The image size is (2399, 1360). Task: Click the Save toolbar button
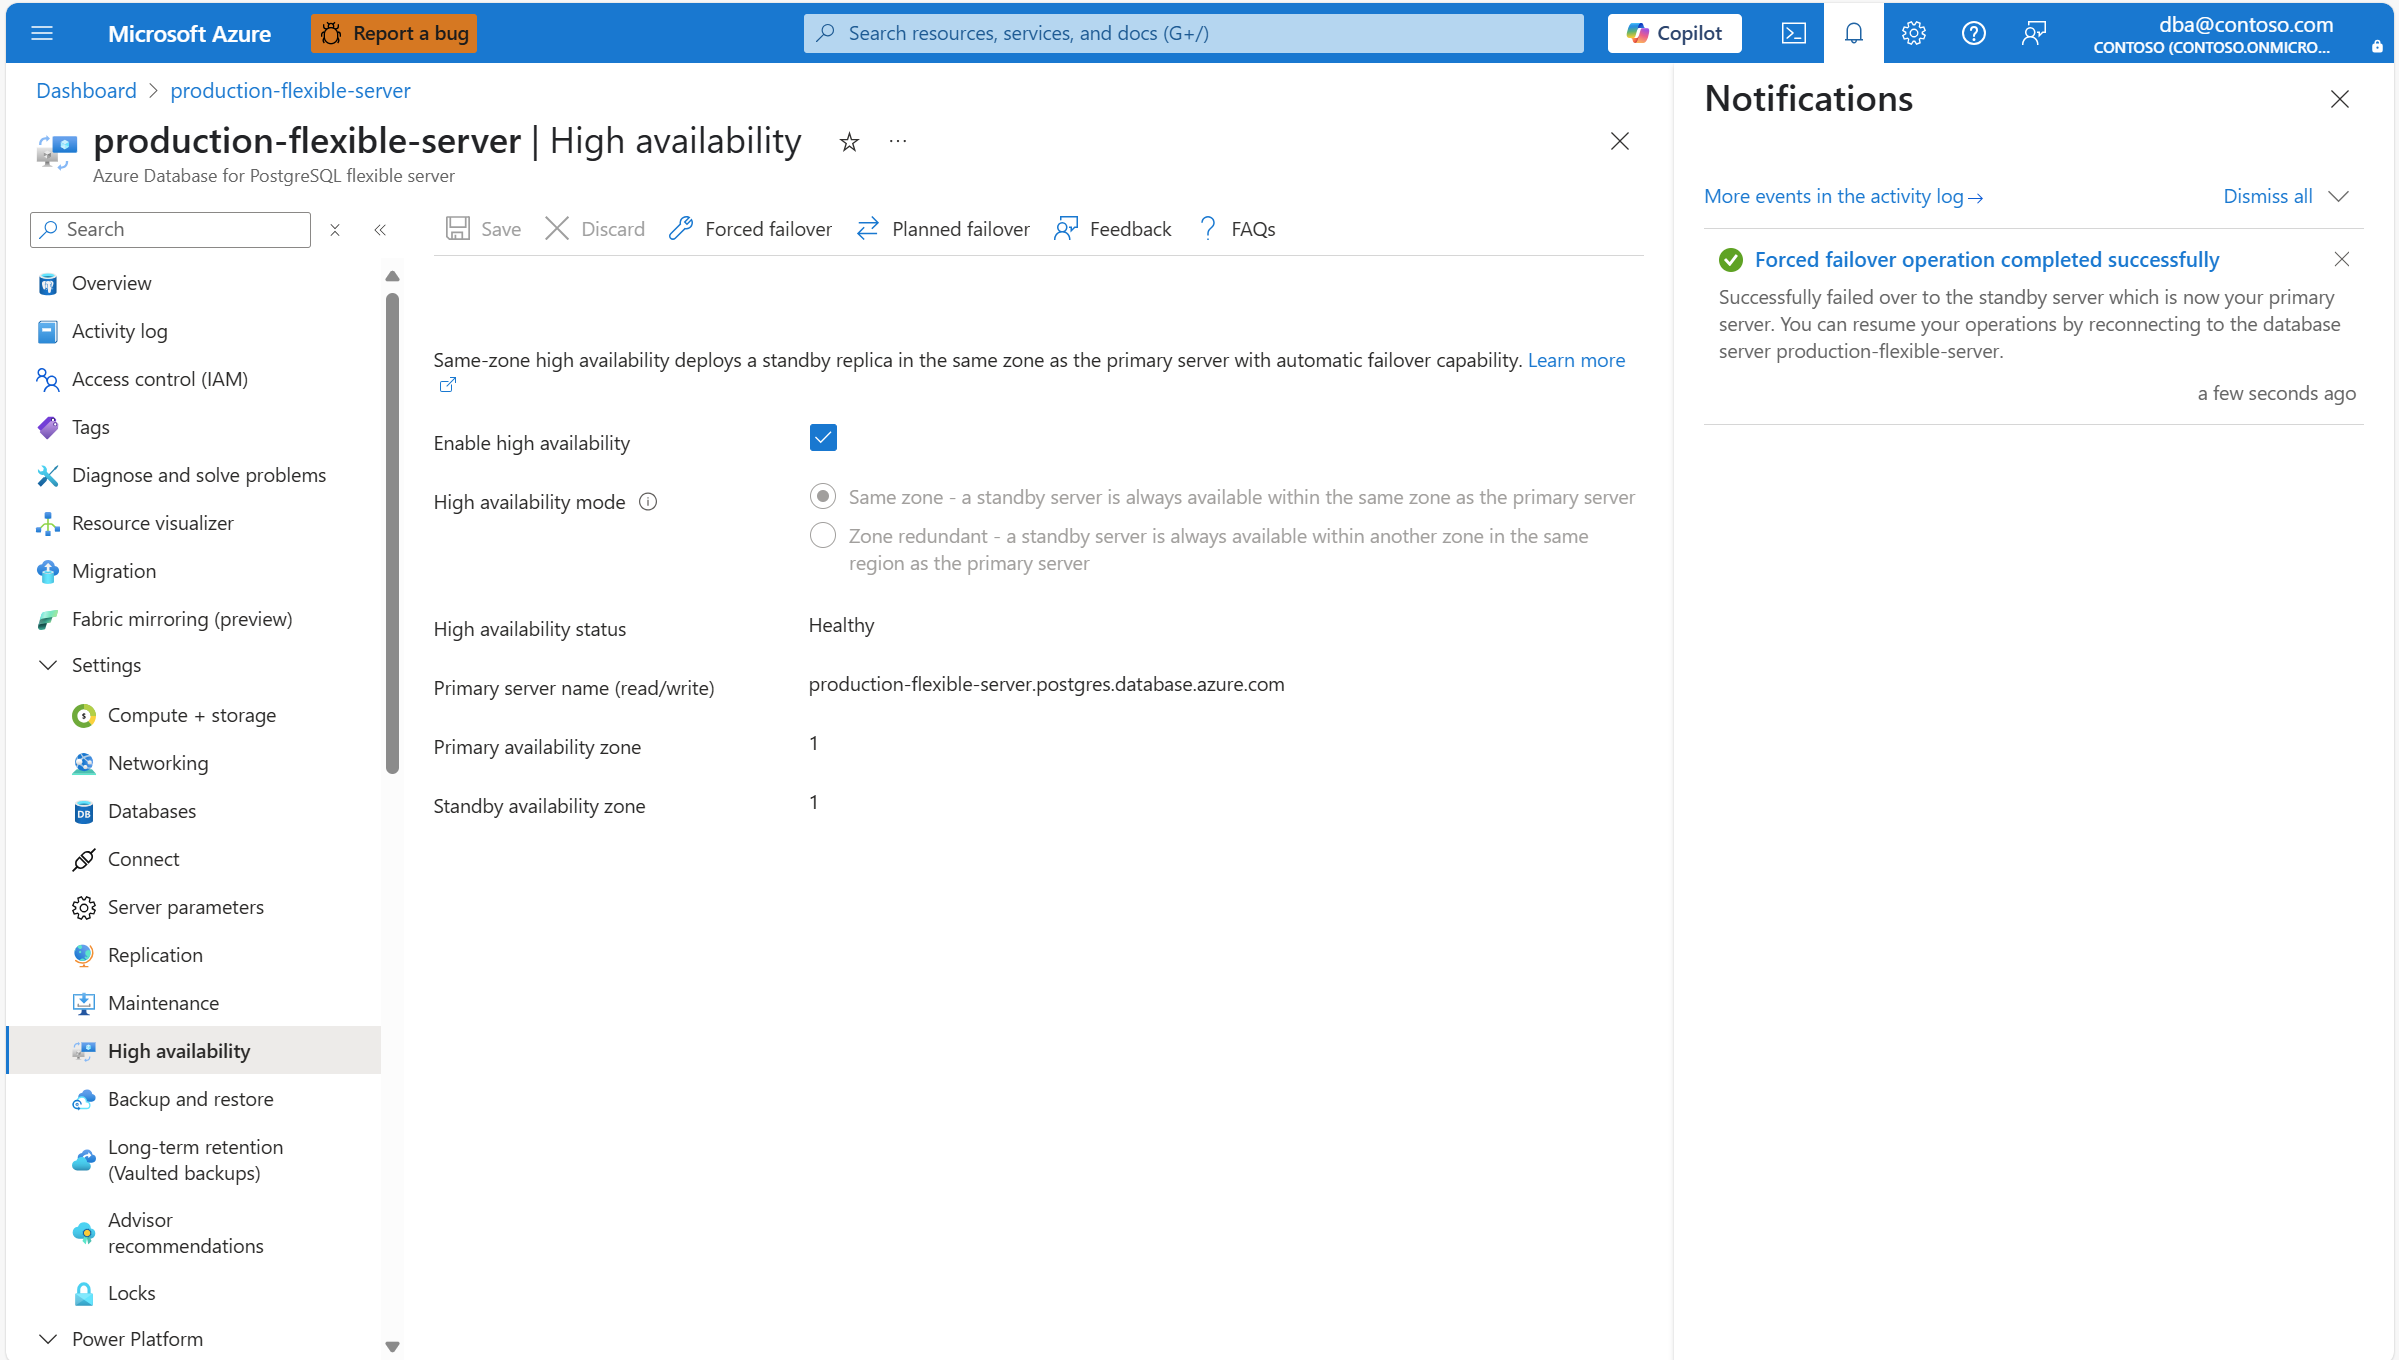[484, 229]
